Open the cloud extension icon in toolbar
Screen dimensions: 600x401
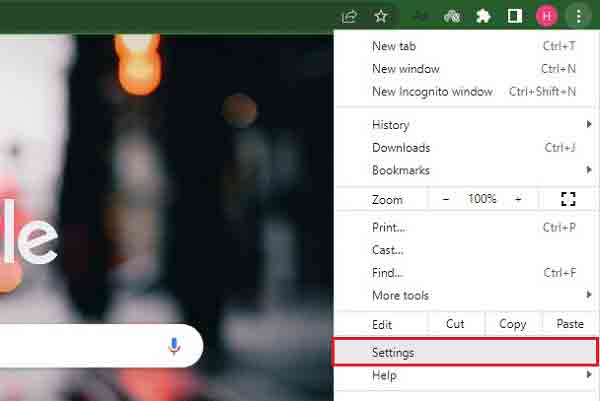[x=452, y=16]
